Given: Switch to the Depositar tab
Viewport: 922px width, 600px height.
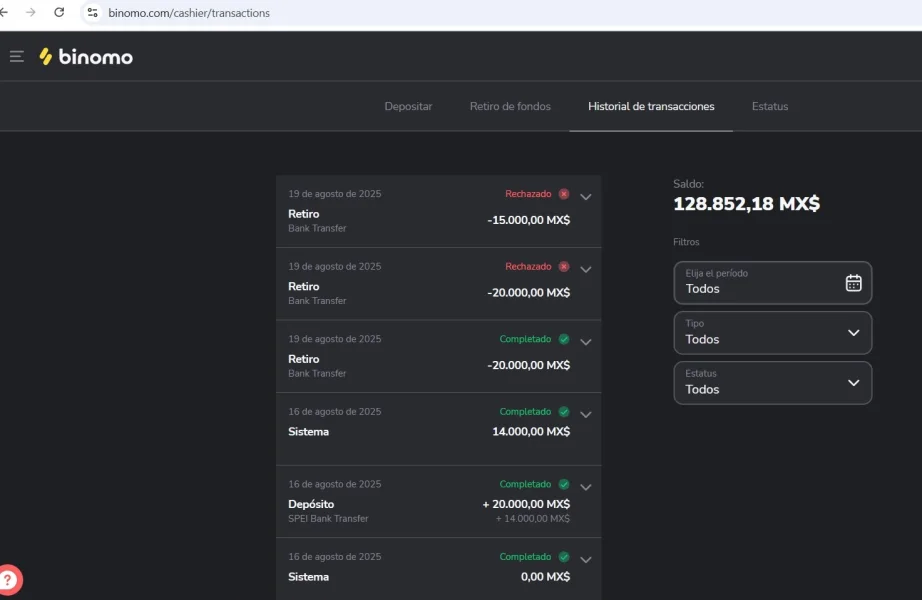Looking at the screenshot, I should pyautogui.click(x=408, y=106).
